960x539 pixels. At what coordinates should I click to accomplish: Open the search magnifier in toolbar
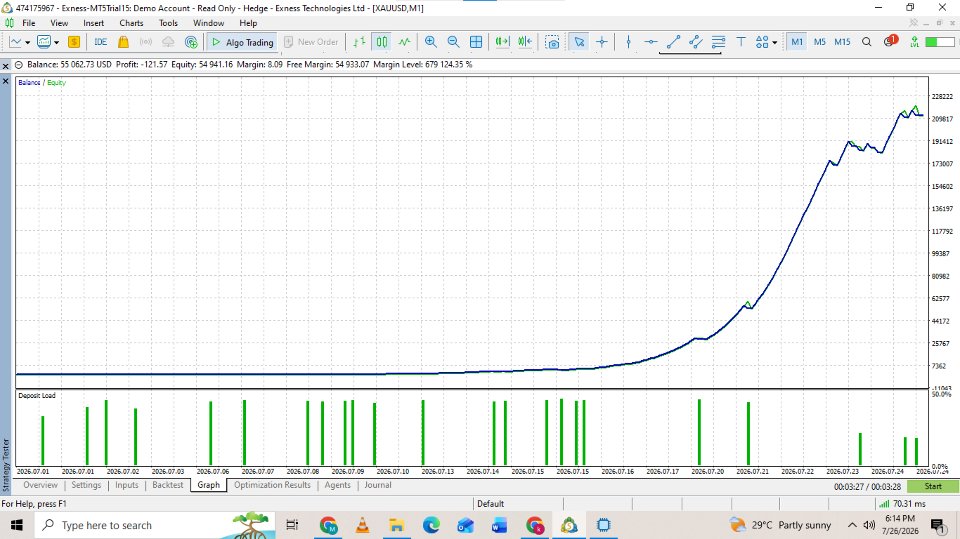866,42
